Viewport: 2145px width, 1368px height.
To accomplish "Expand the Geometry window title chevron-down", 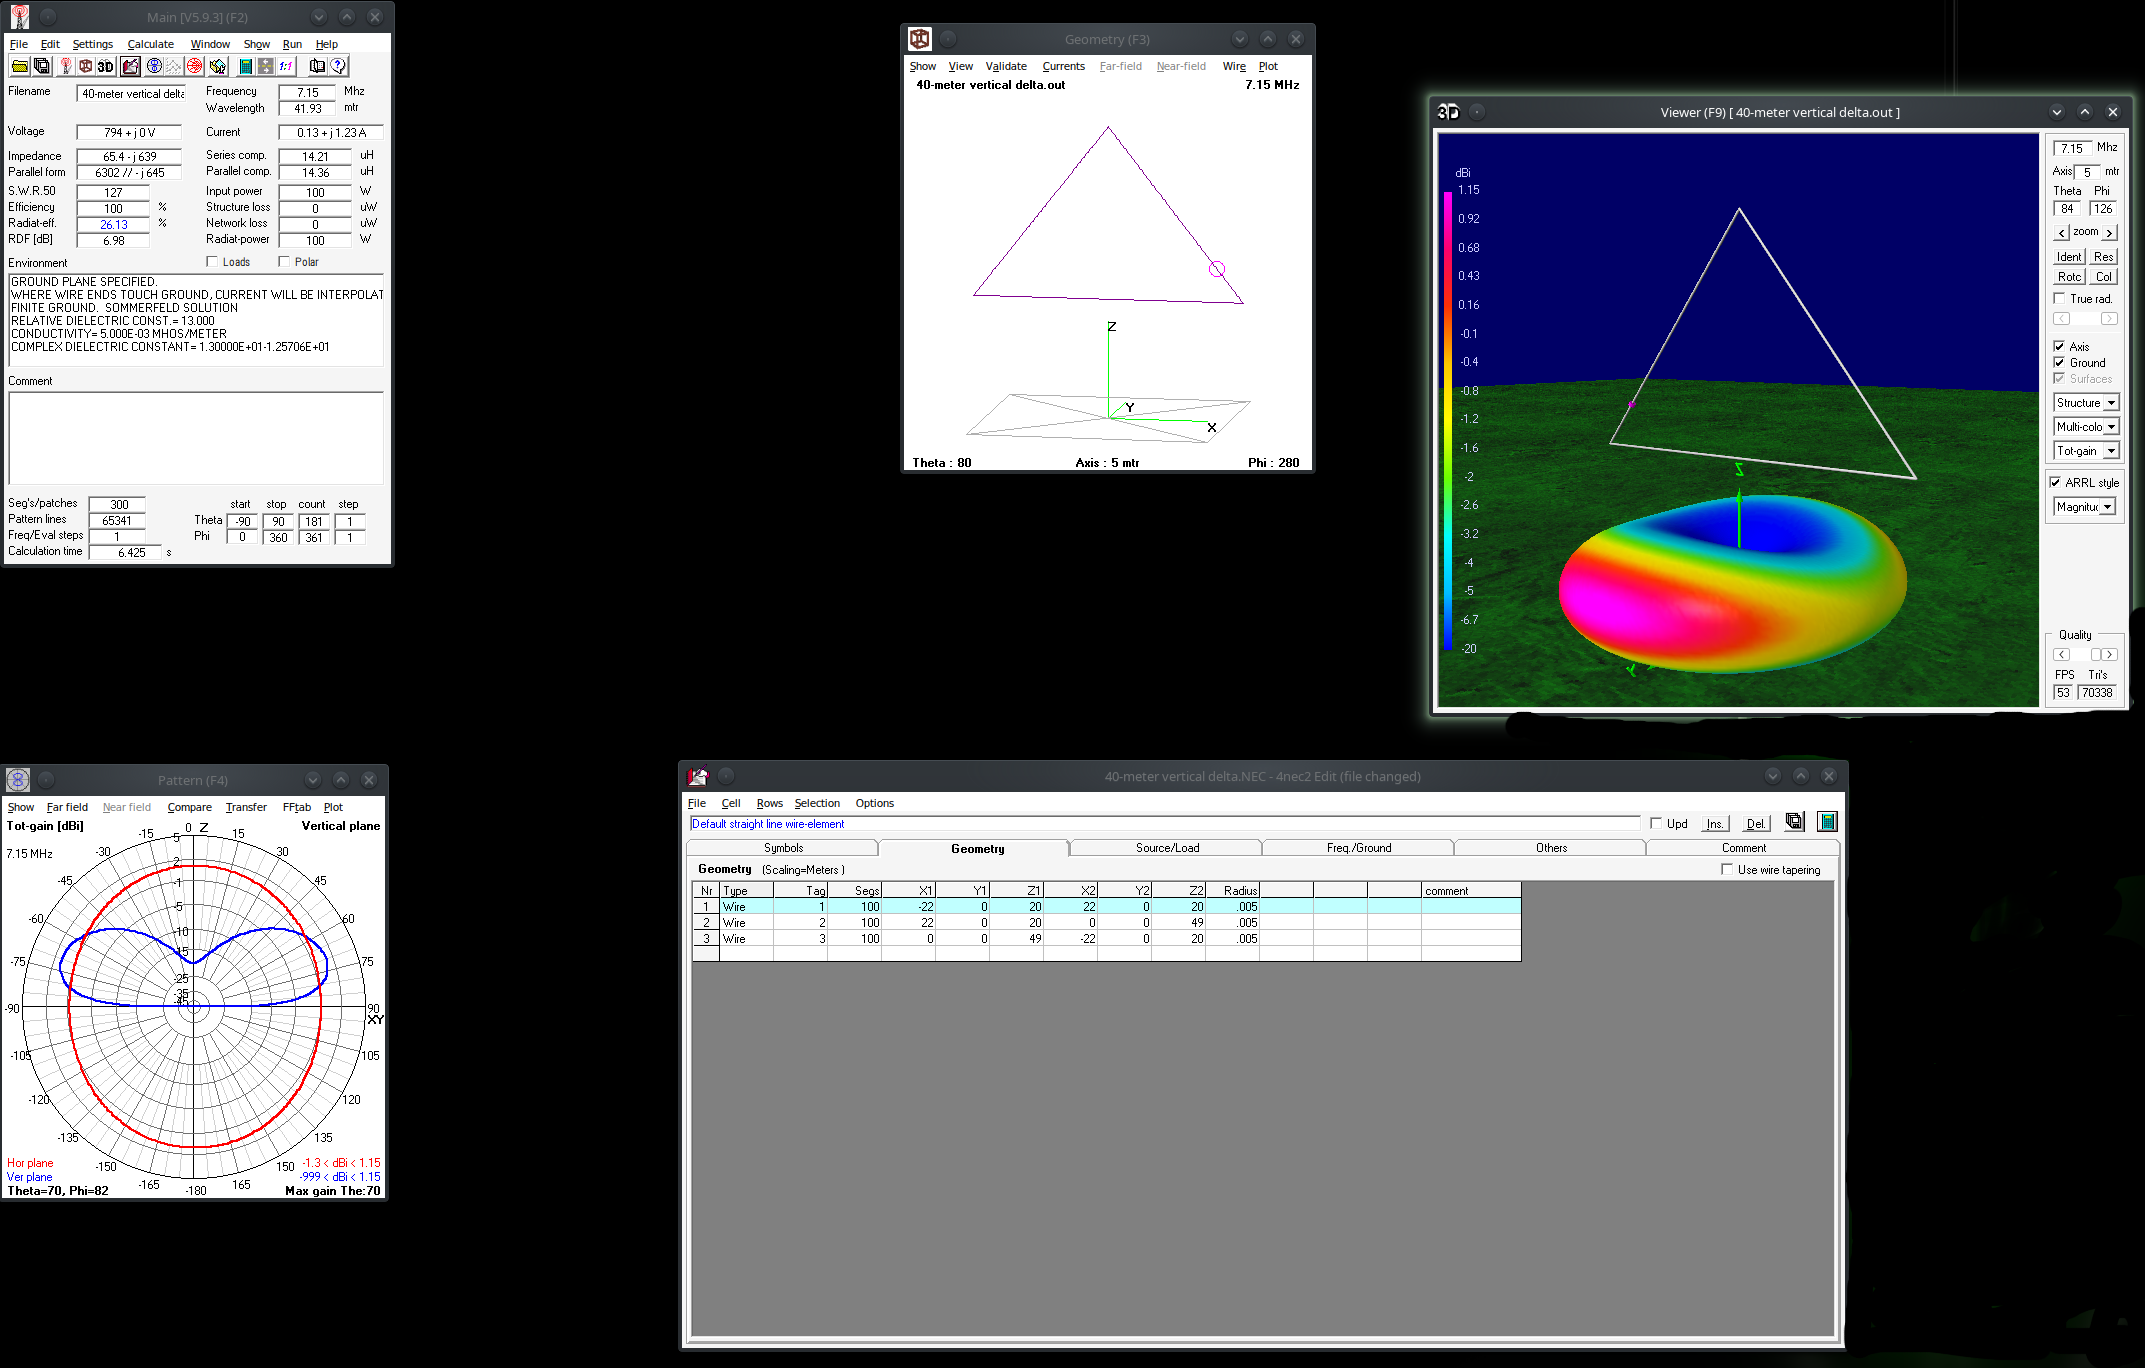I will pos(1239,39).
